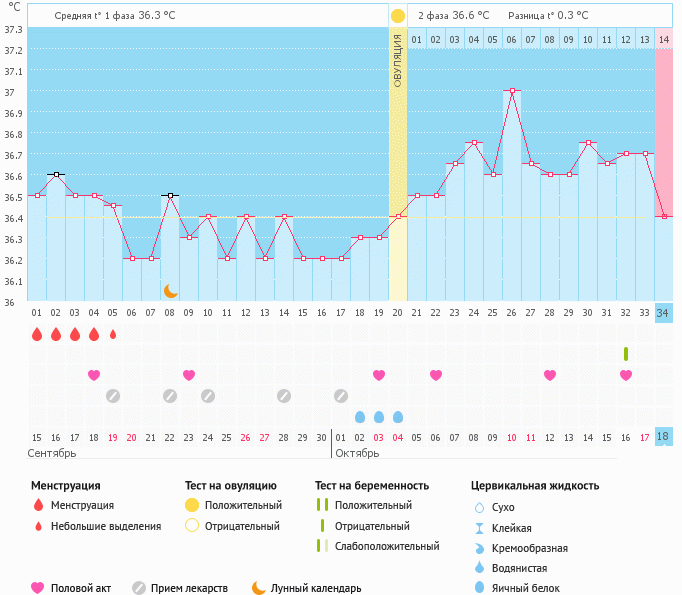Click the Разница t° 0.3 °C text
Image resolution: width=682 pixels, height=595 pixels.
[548, 16]
